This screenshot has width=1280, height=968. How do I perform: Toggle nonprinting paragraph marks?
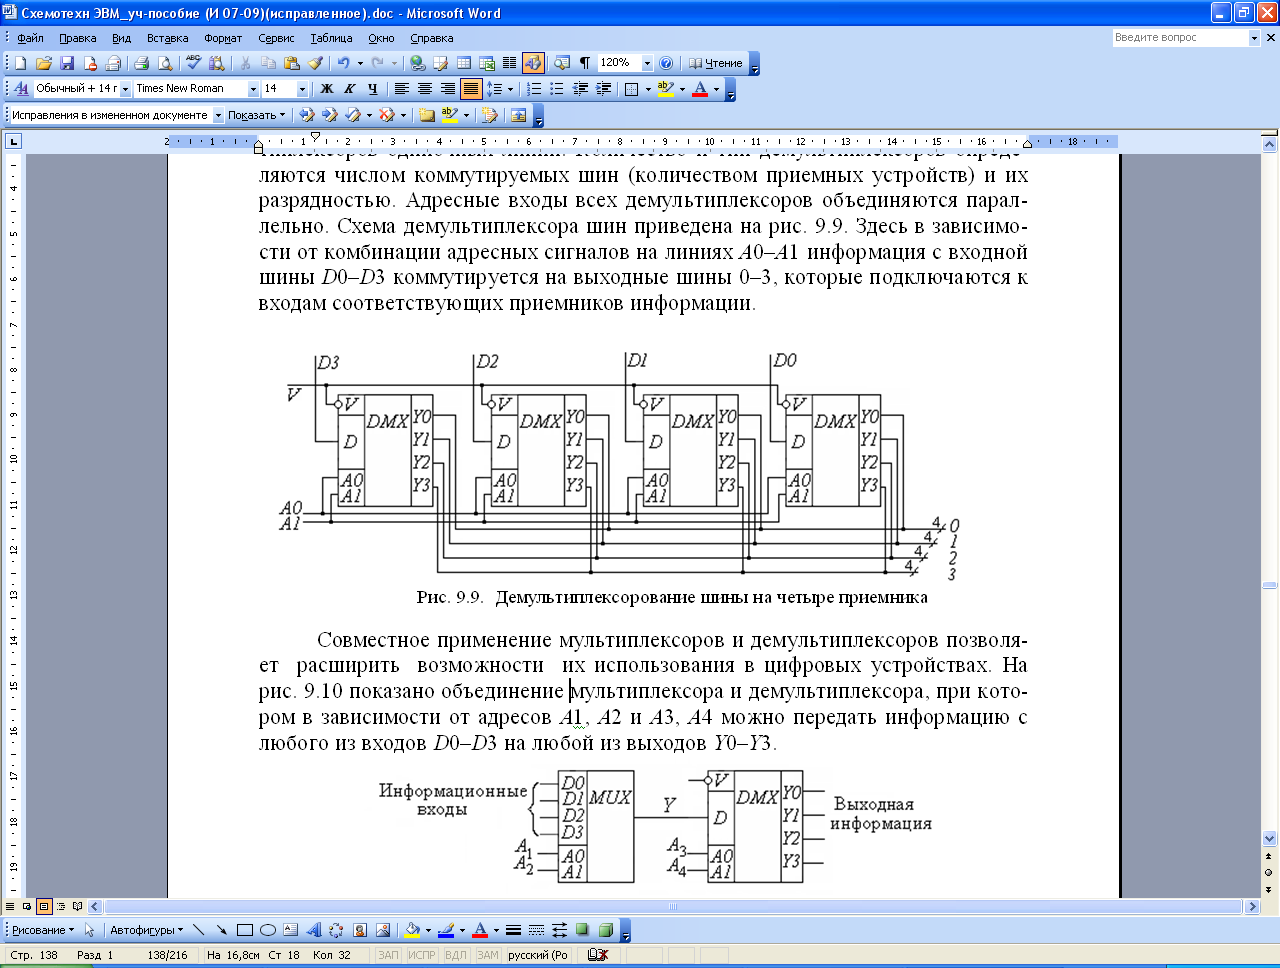coord(584,63)
